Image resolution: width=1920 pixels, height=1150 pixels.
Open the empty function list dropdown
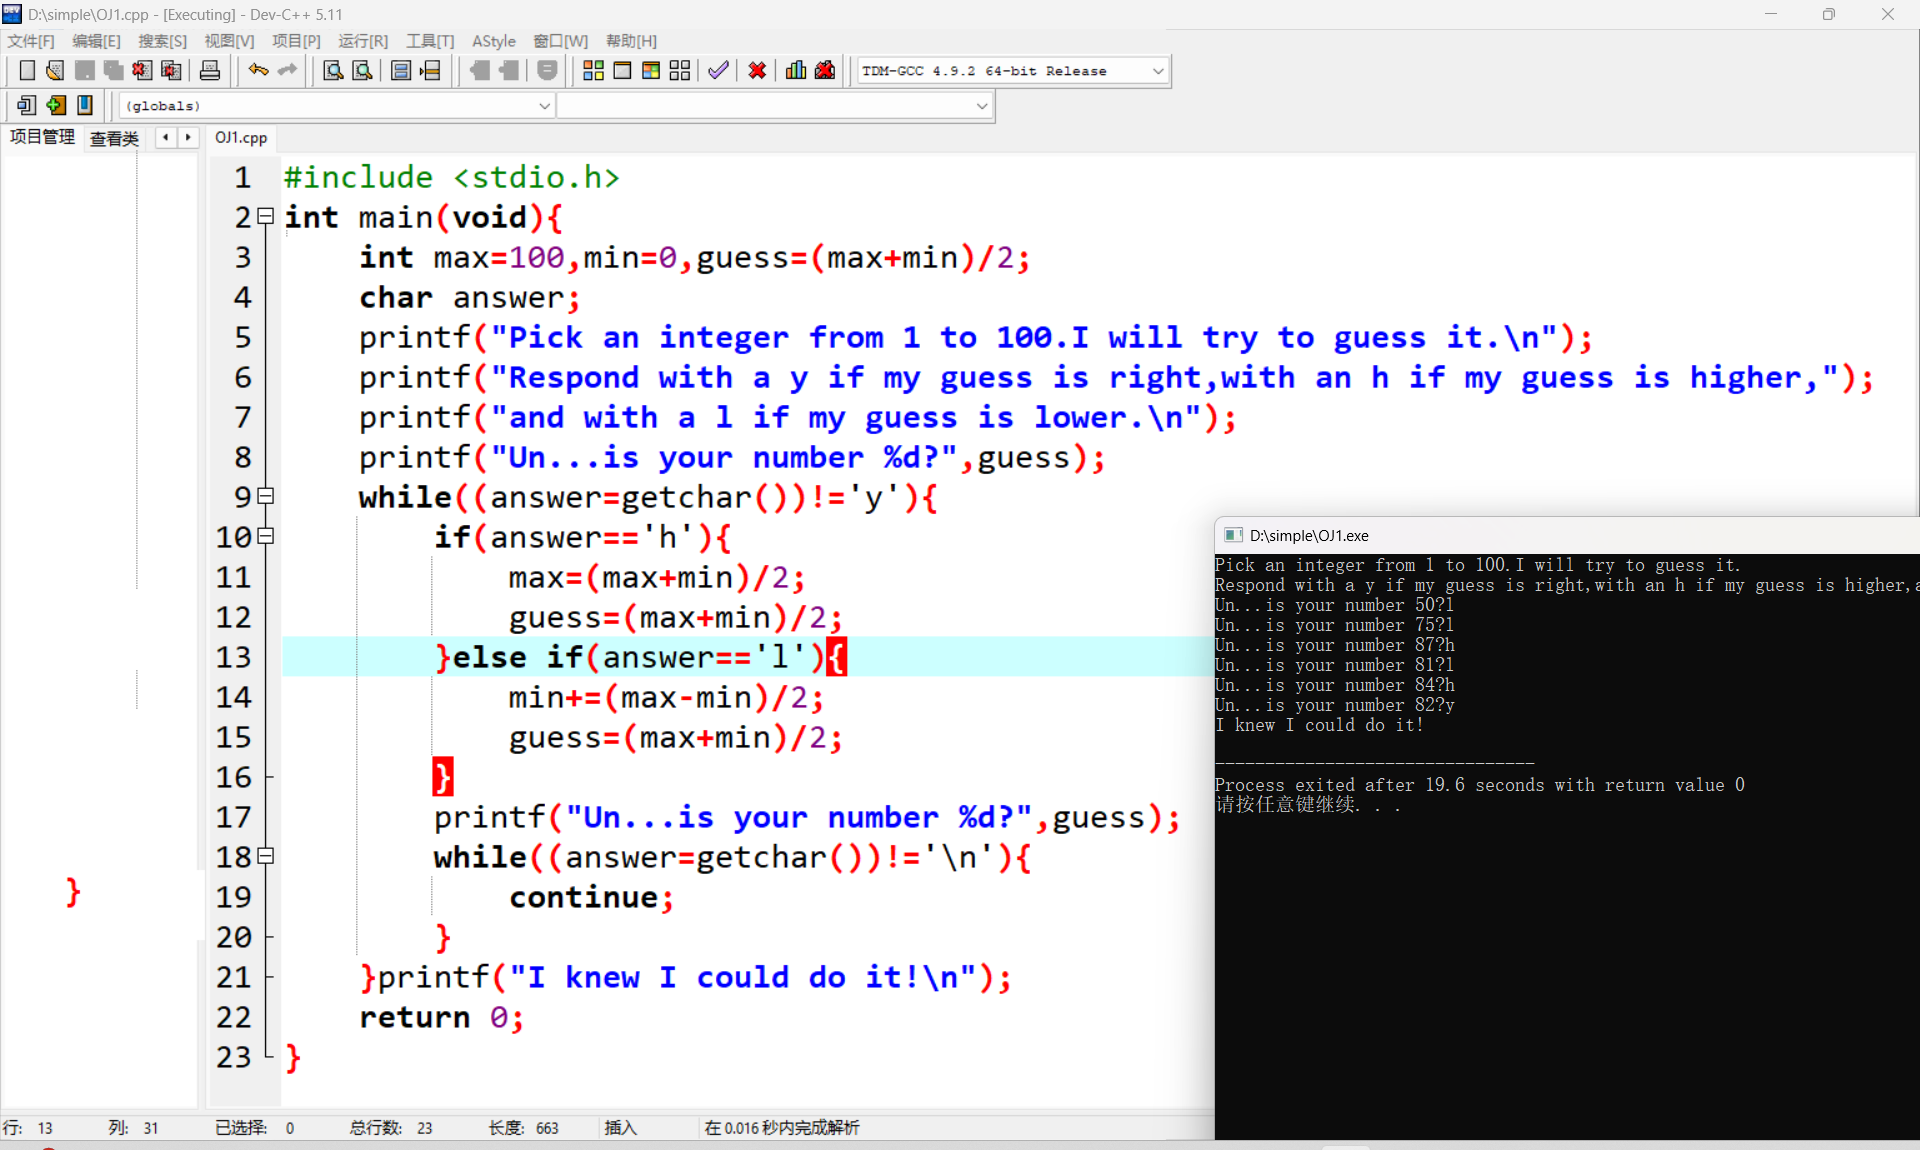pos(981,106)
